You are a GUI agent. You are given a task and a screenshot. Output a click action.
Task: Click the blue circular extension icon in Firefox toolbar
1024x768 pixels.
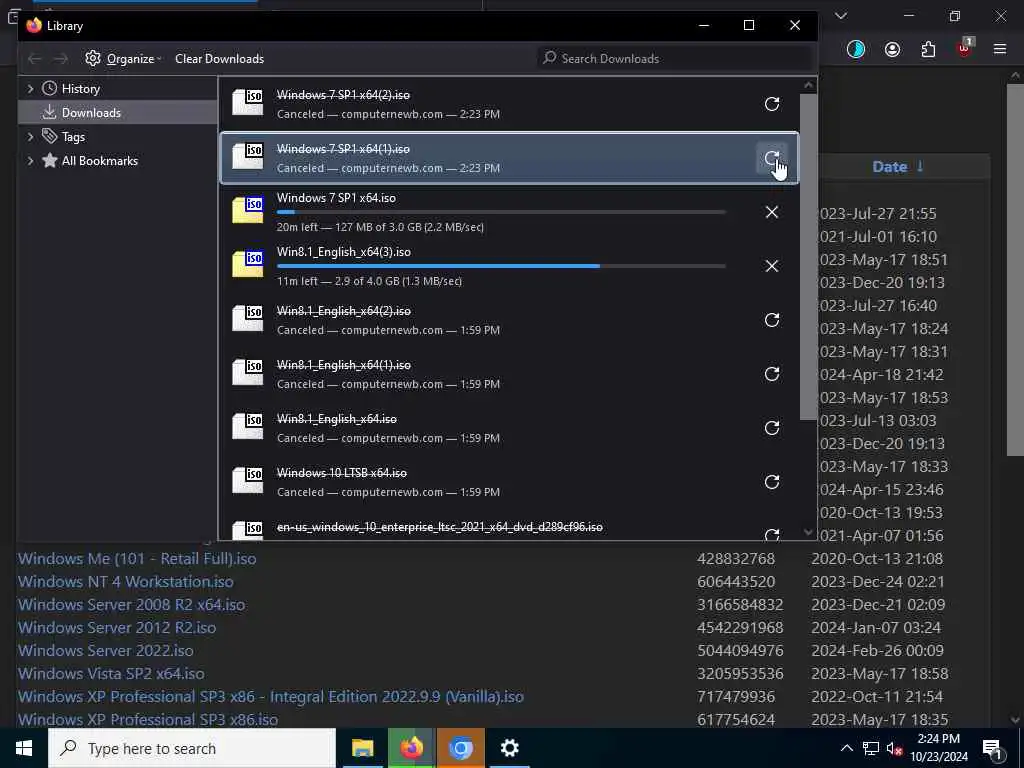(856, 49)
